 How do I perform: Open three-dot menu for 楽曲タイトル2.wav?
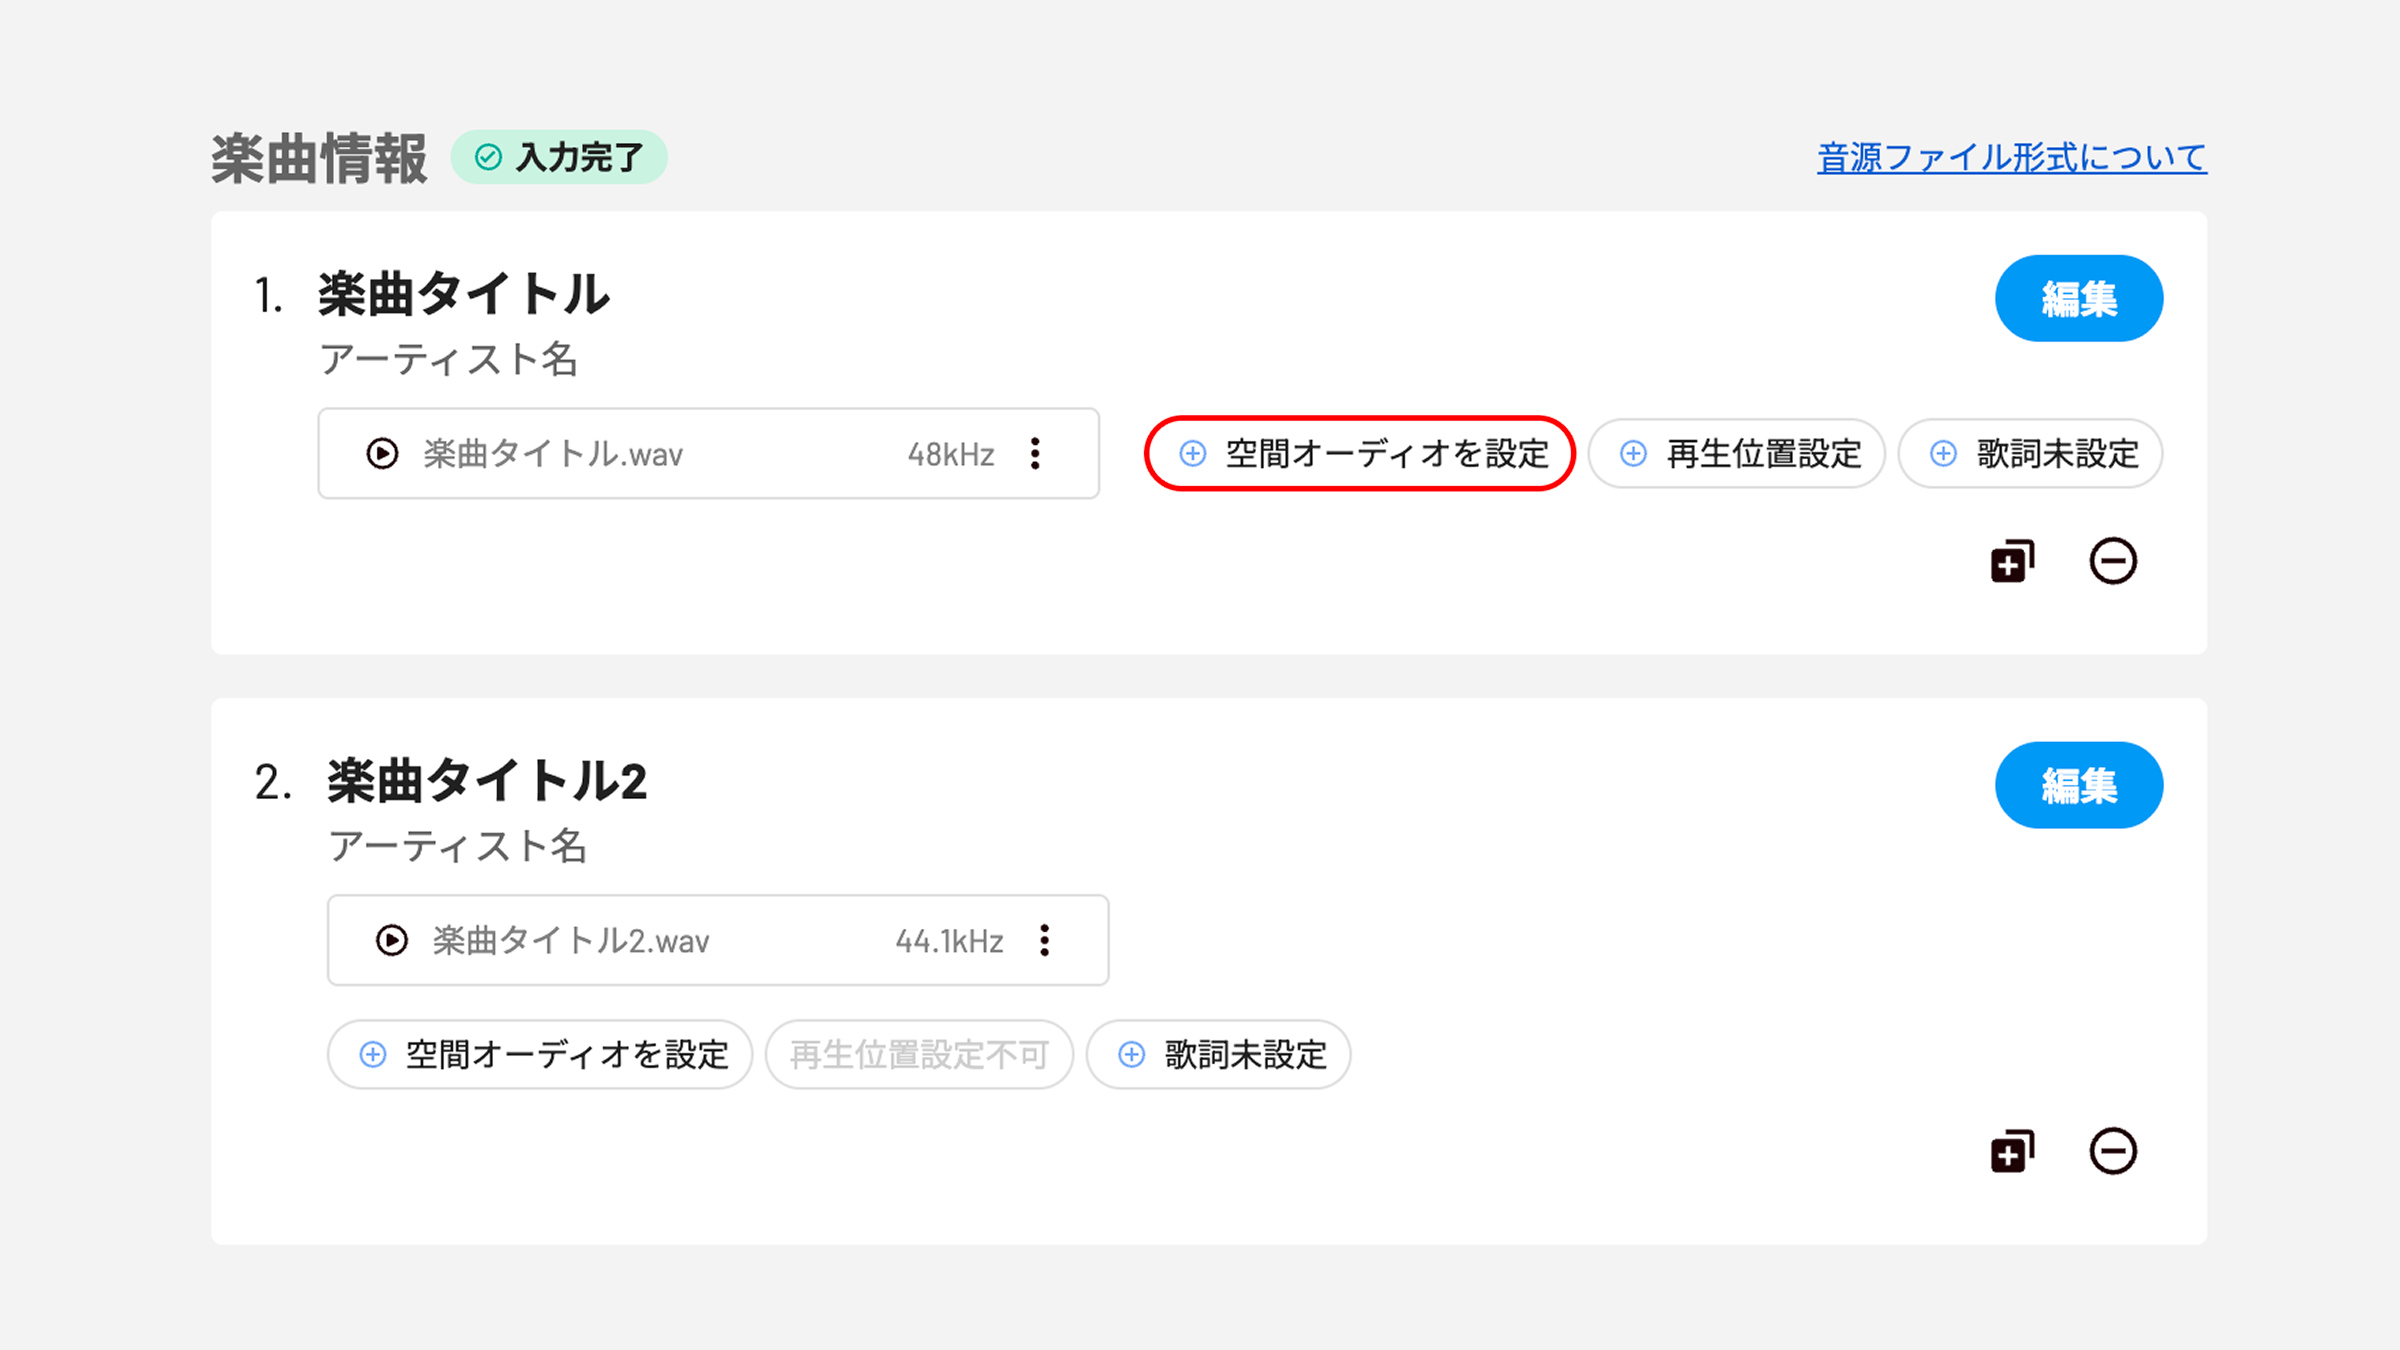pos(1044,941)
